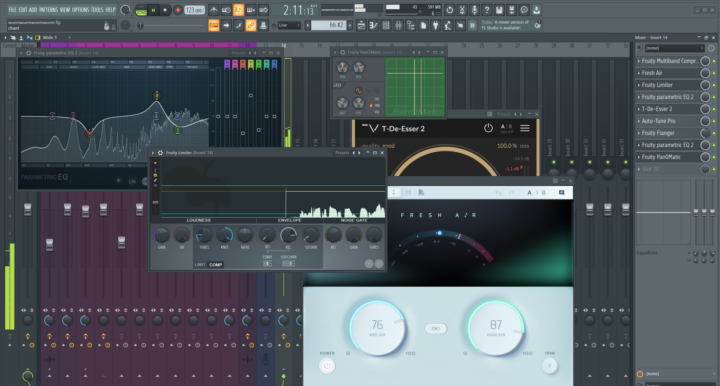Open the channel rack view icon

(x=386, y=26)
